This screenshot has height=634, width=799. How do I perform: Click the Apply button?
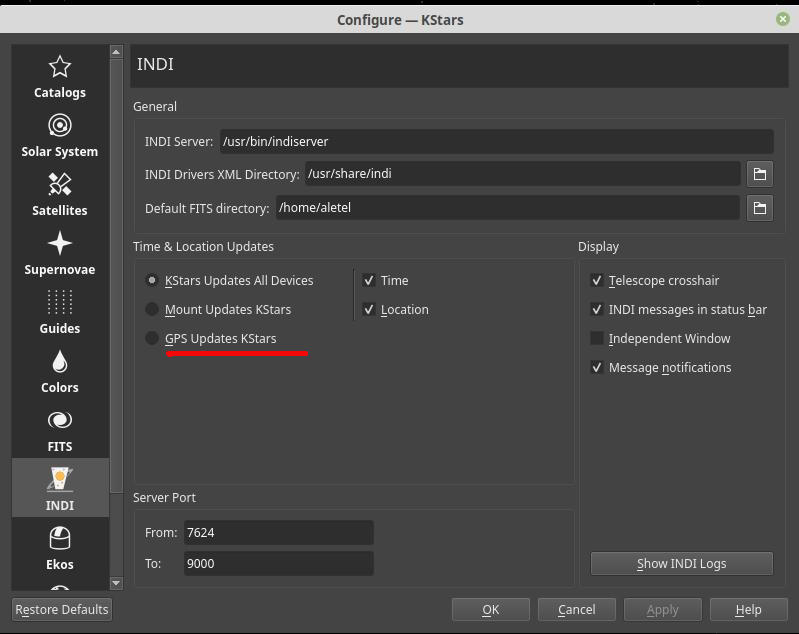click(662, 610)
